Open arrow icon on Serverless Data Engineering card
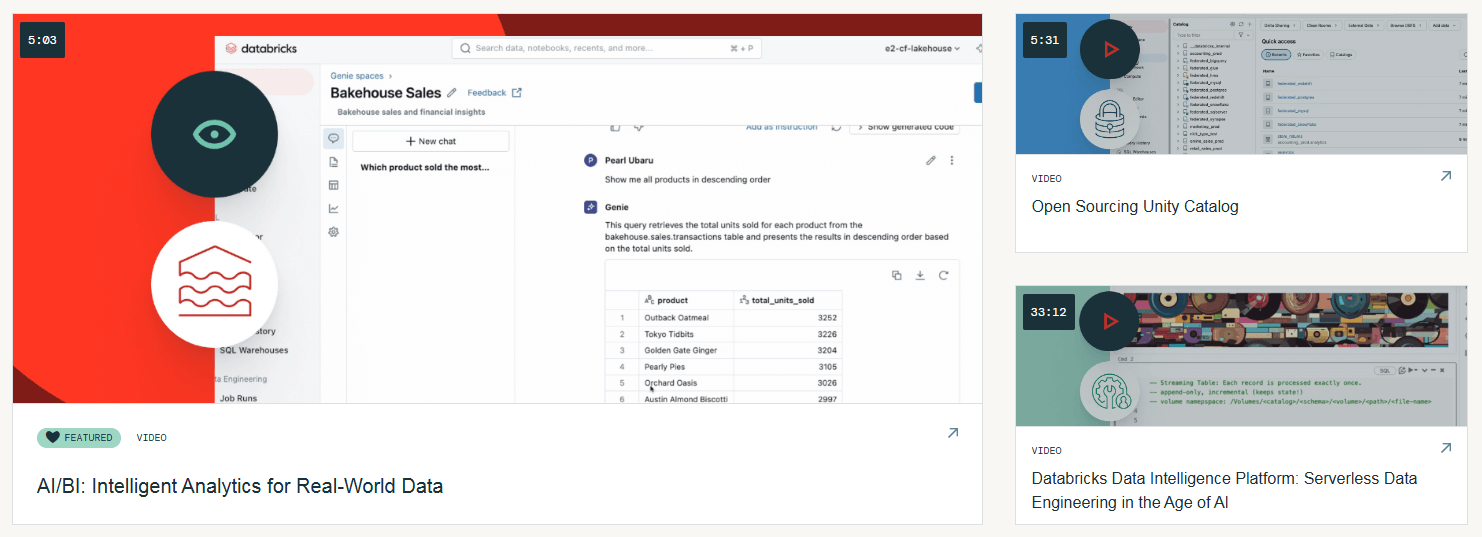Screen dimensions: 1482x537 coord(1445,448)
